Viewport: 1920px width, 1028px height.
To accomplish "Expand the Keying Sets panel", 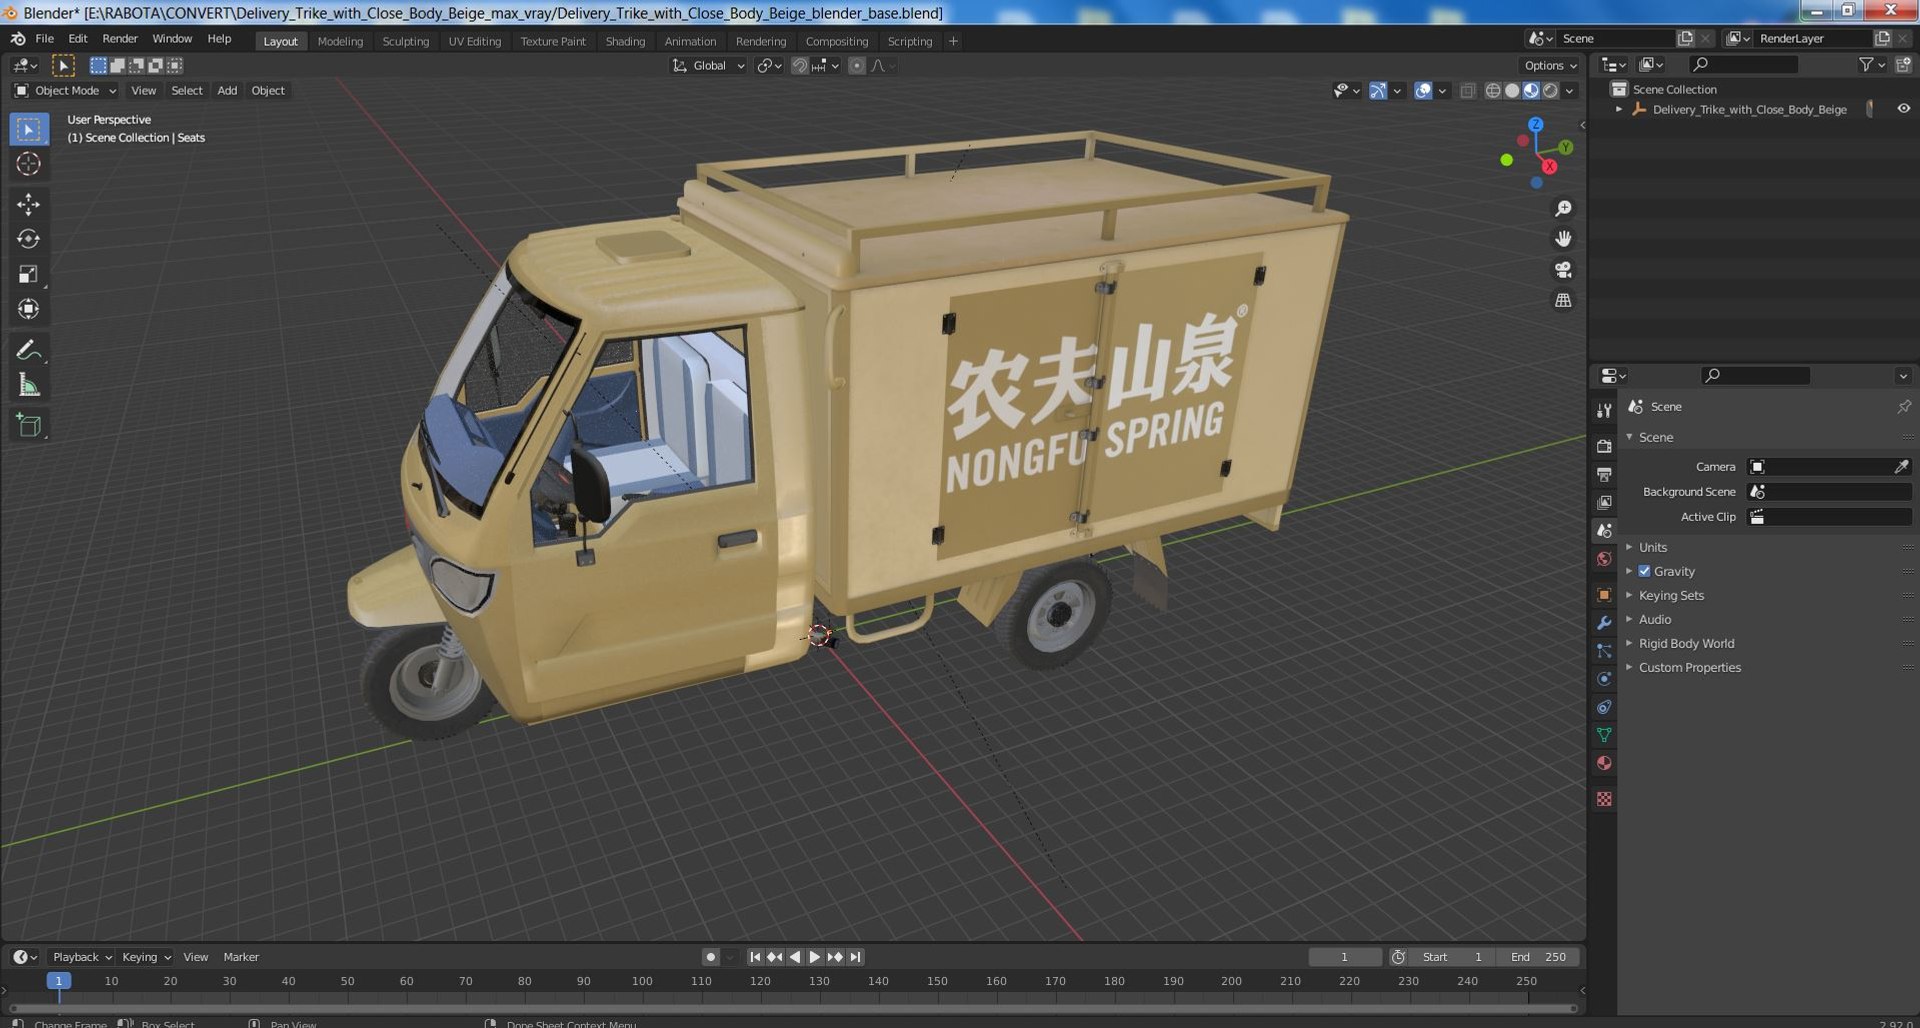I will [1671, 595].
